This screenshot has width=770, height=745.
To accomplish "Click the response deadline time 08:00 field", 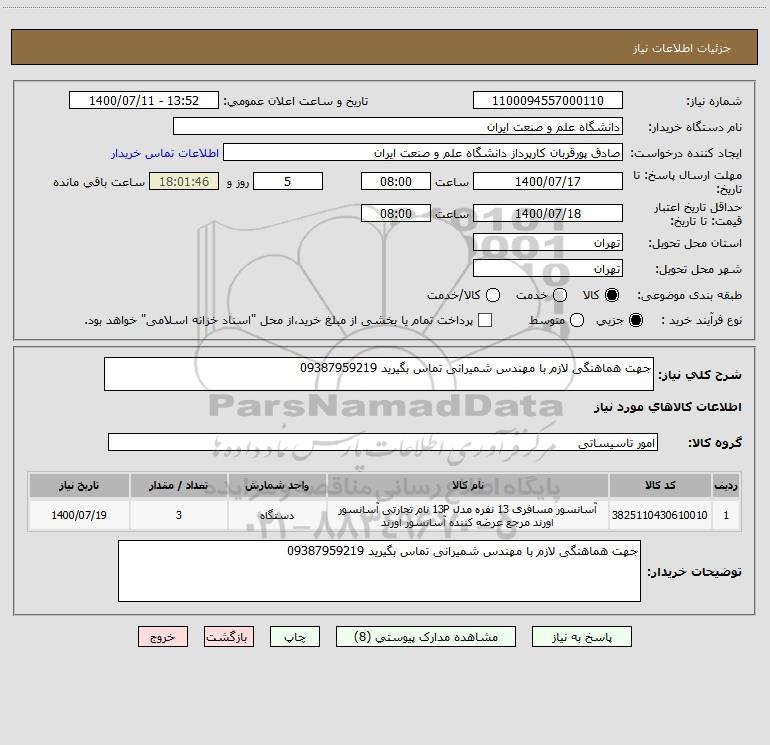I will (x=396, y=181).
